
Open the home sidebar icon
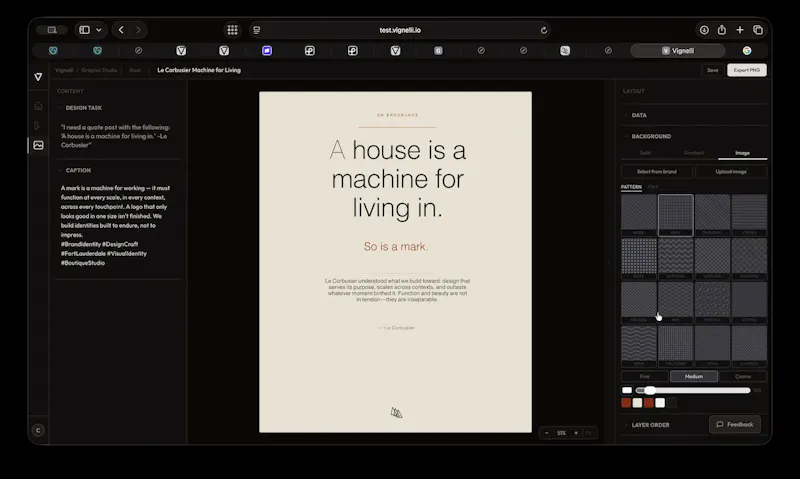[x=38, y=106]
